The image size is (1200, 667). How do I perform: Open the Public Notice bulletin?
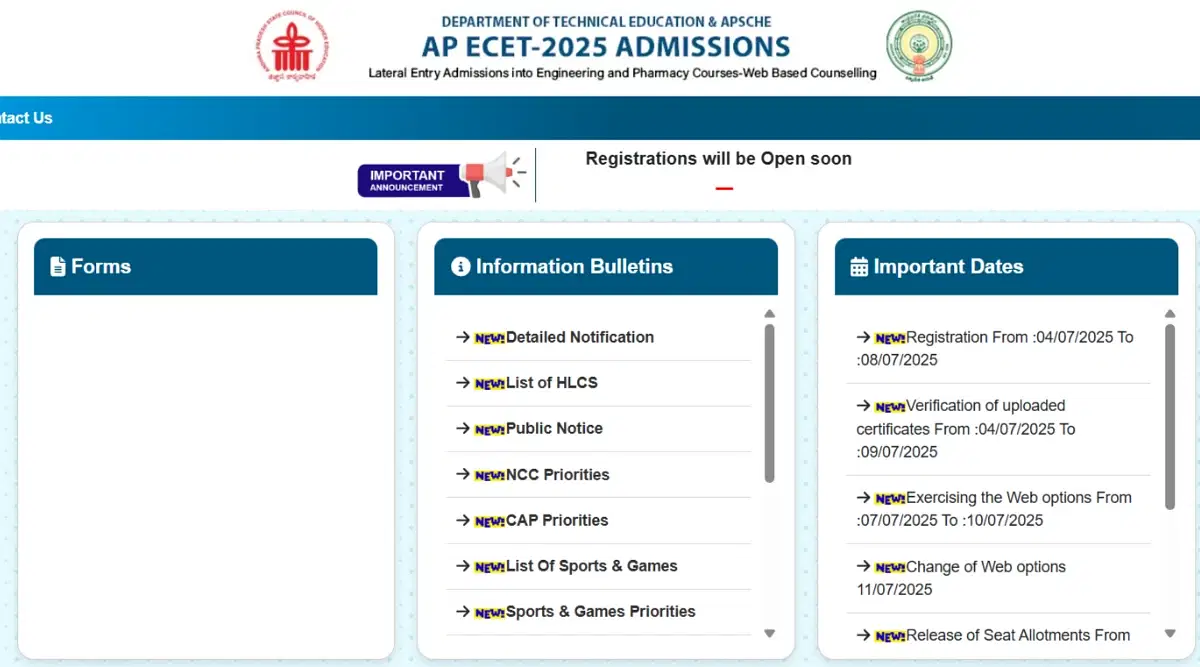coord(554,428)
